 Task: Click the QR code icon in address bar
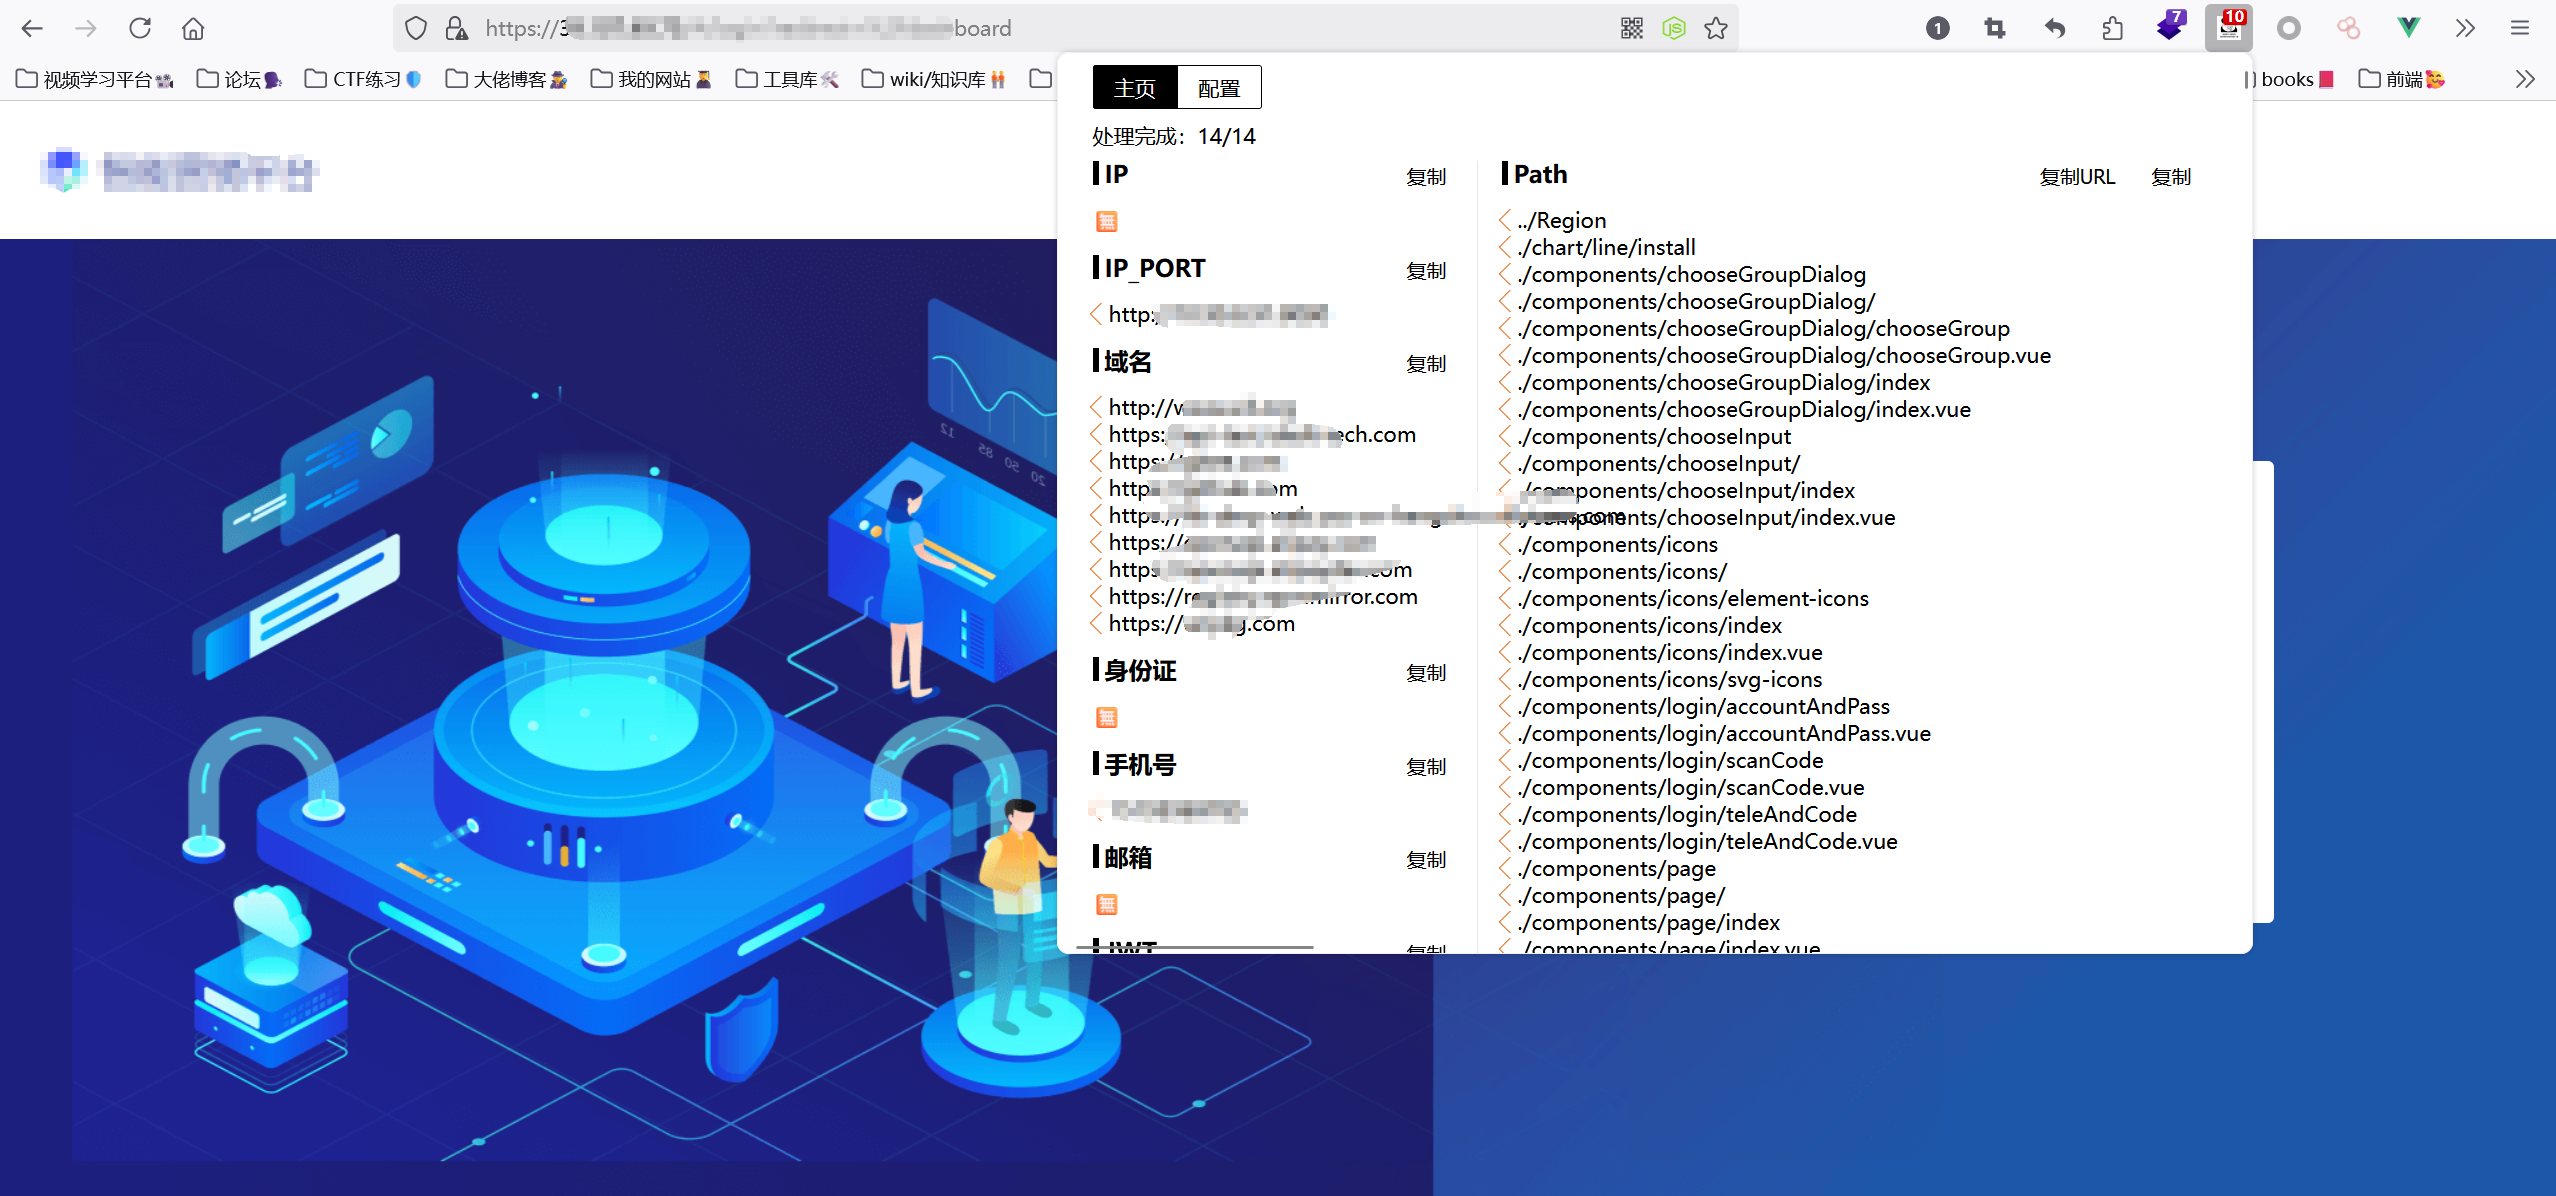click(1631, 28)
